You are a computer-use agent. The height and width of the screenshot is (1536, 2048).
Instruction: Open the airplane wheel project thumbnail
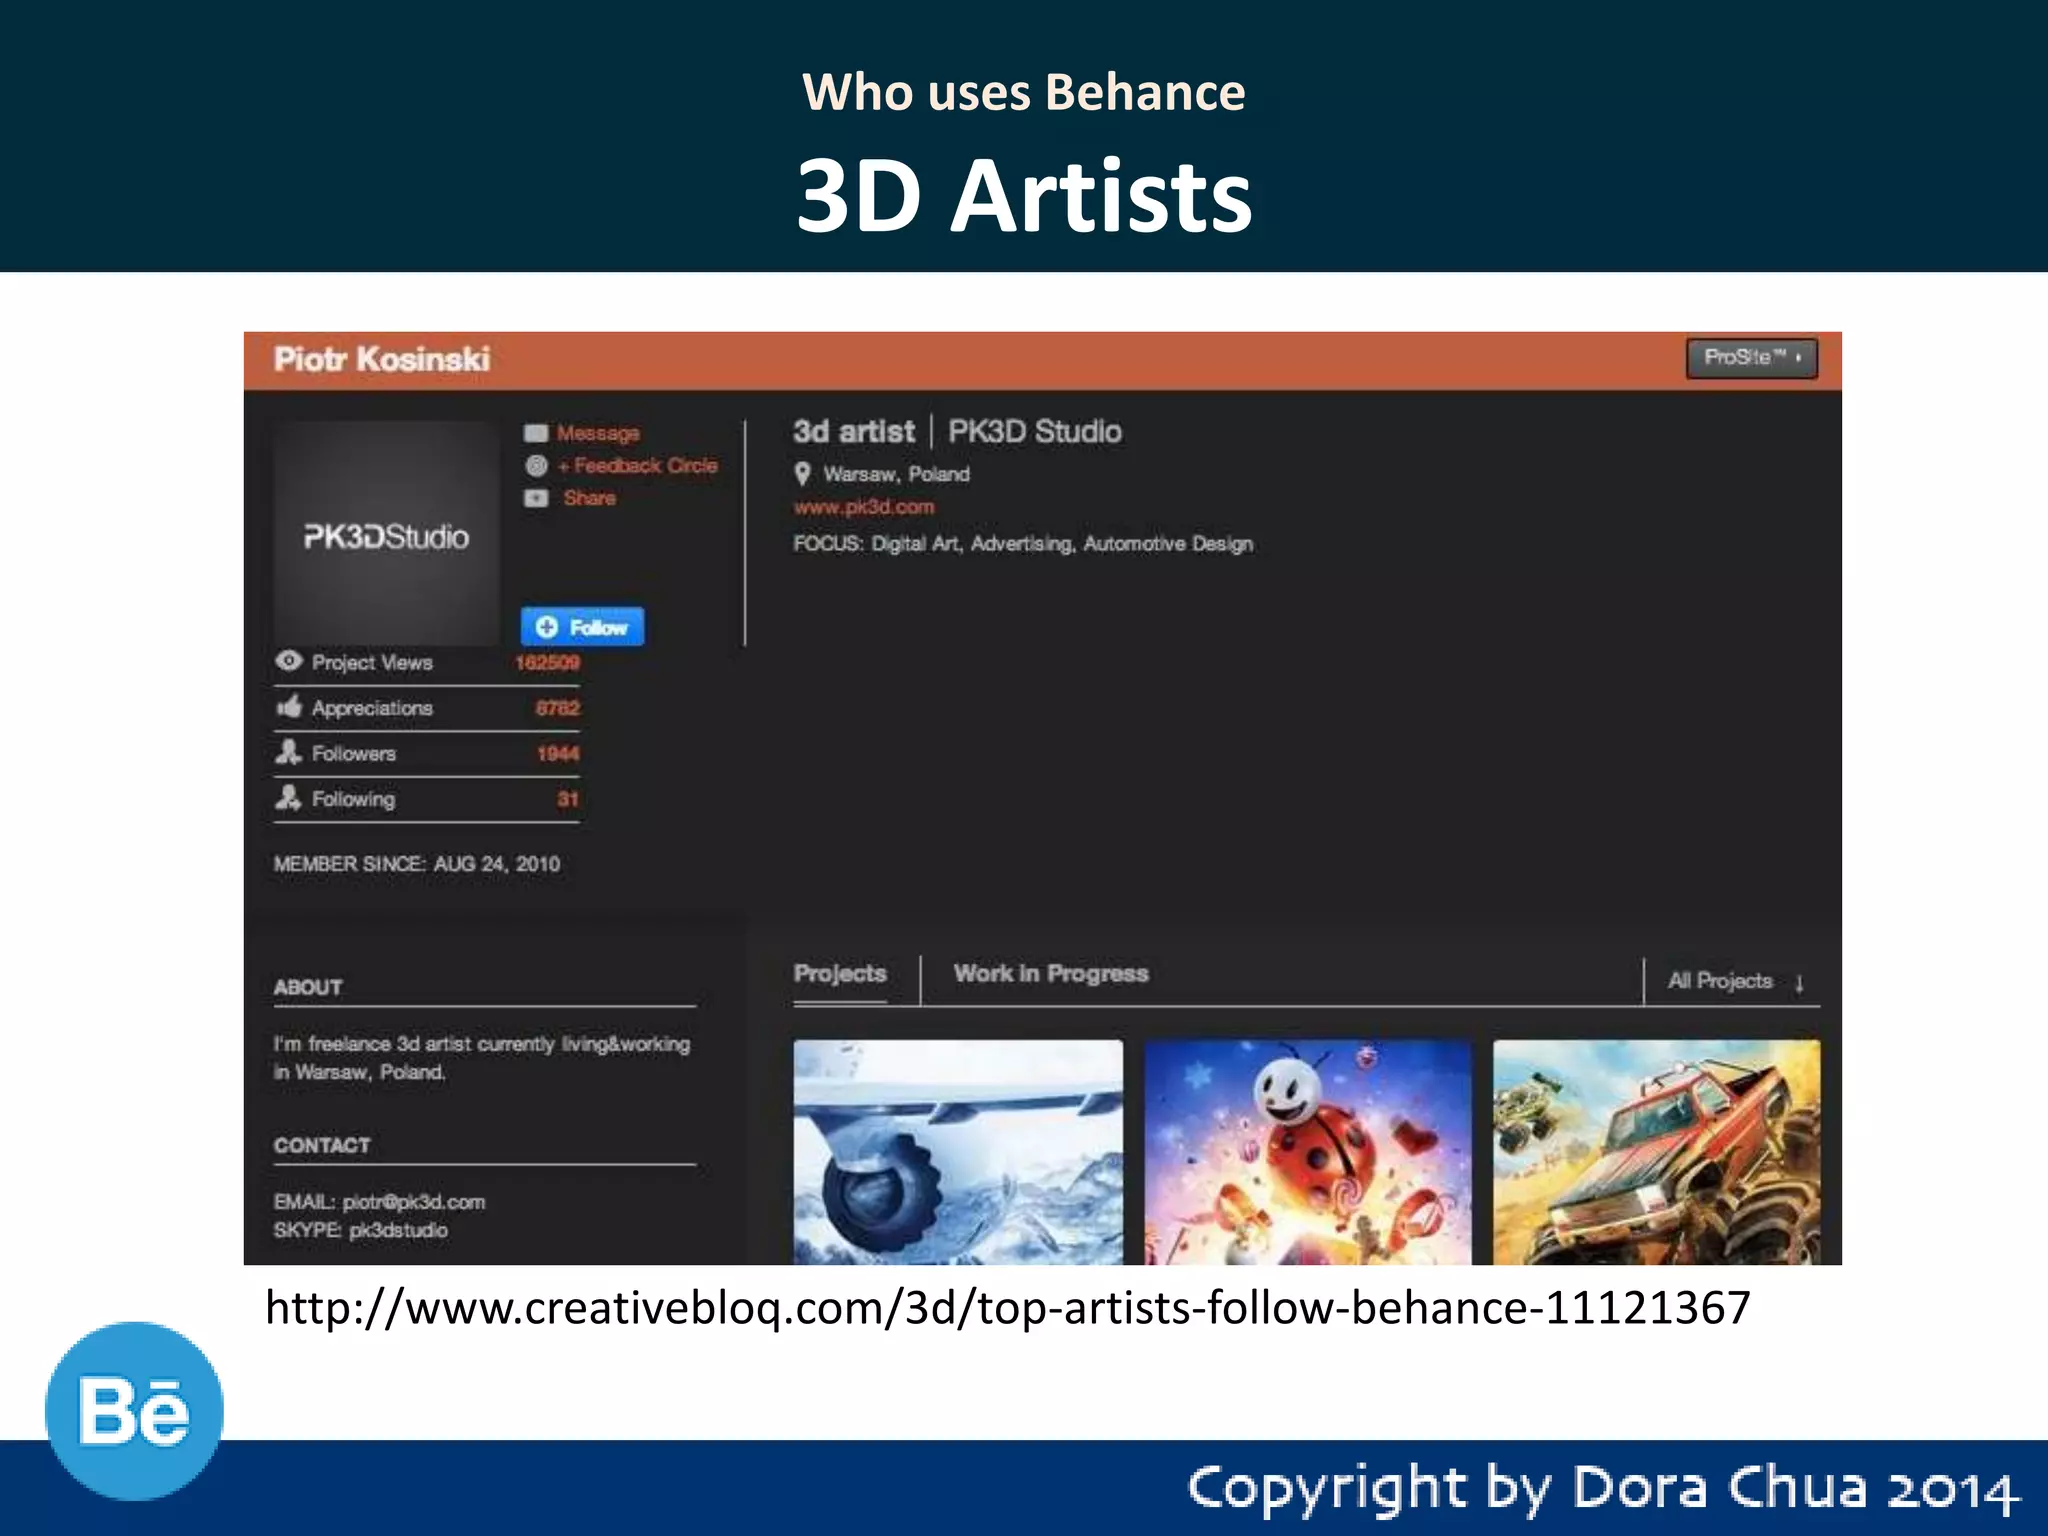[x=958, y=1152]
